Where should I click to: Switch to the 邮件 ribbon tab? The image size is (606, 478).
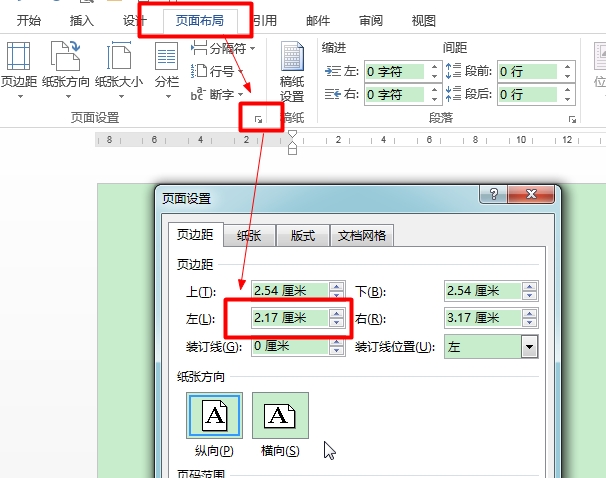pyautogui.click(x=318, y=20)
